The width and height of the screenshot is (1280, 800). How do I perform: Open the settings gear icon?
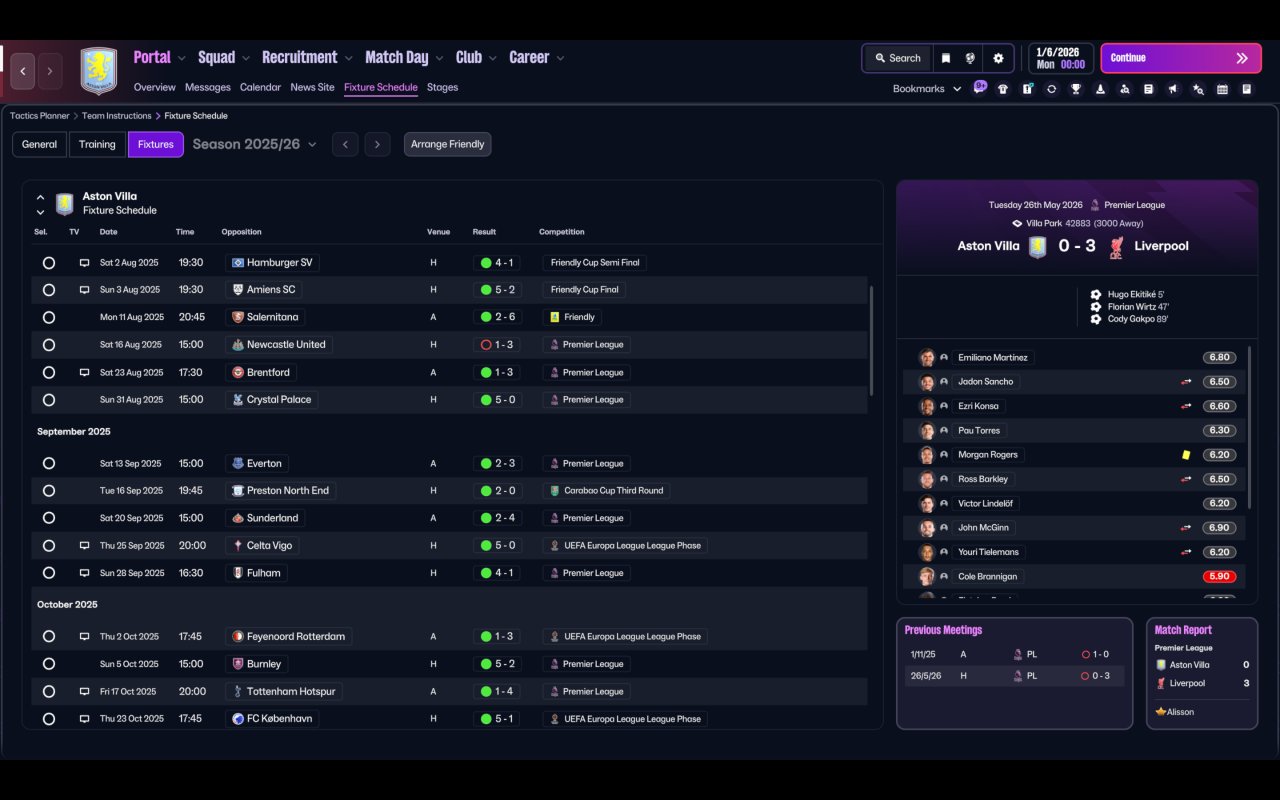coord(998,58)
